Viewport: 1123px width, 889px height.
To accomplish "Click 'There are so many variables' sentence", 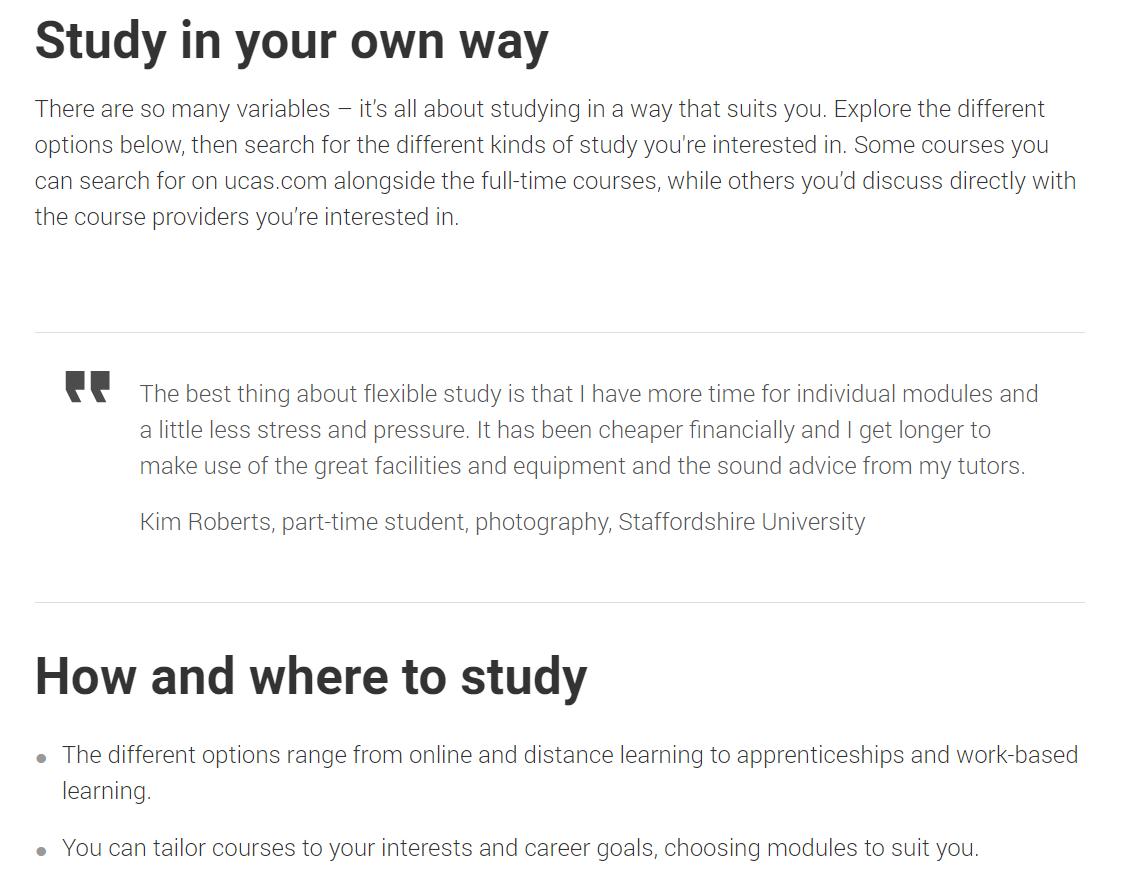I will click(x=183, y=109).
